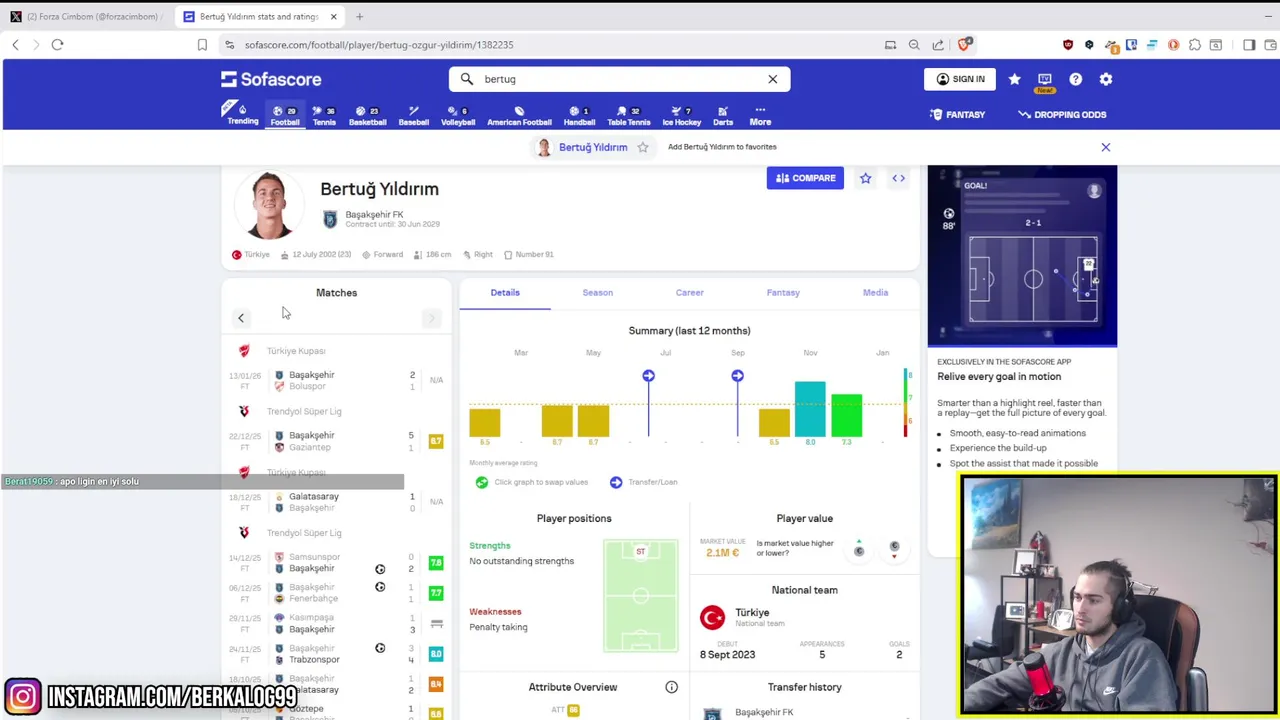Click the COMPARE button
This screenshot has height=720, width=1280.
805,178
